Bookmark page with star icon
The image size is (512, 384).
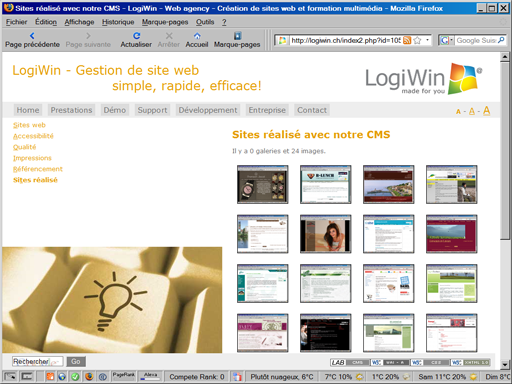click(417, 41)
